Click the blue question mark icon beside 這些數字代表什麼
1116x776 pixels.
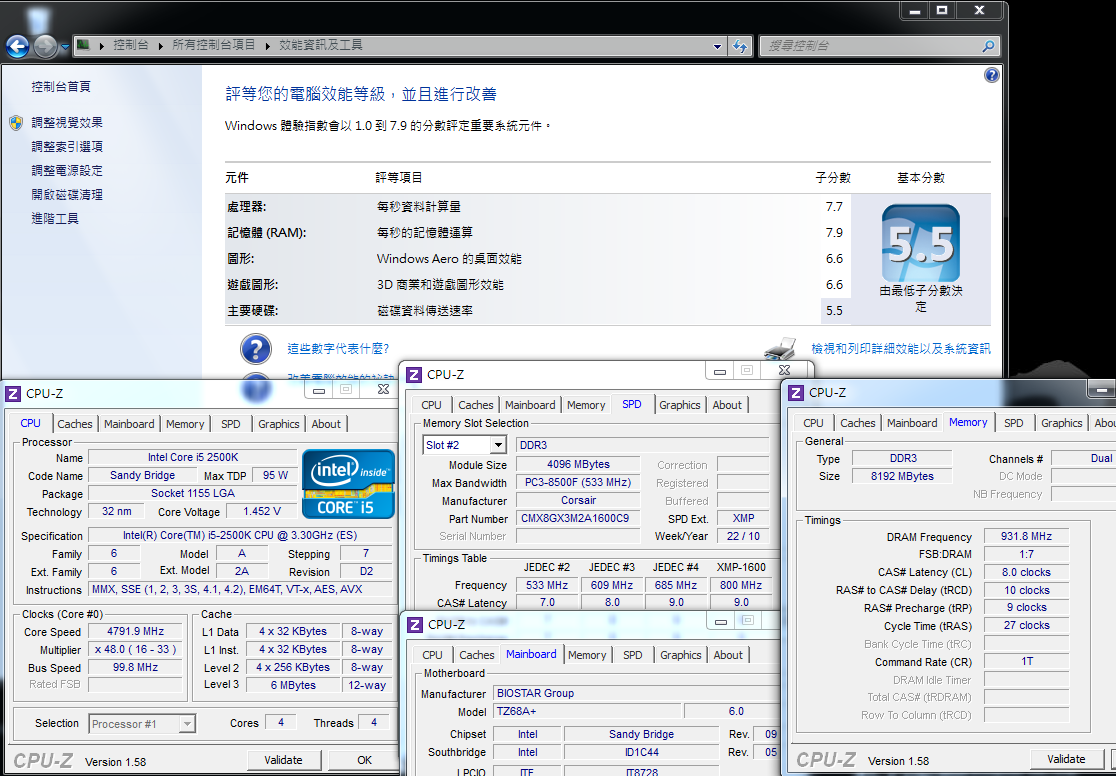point(256,349)
